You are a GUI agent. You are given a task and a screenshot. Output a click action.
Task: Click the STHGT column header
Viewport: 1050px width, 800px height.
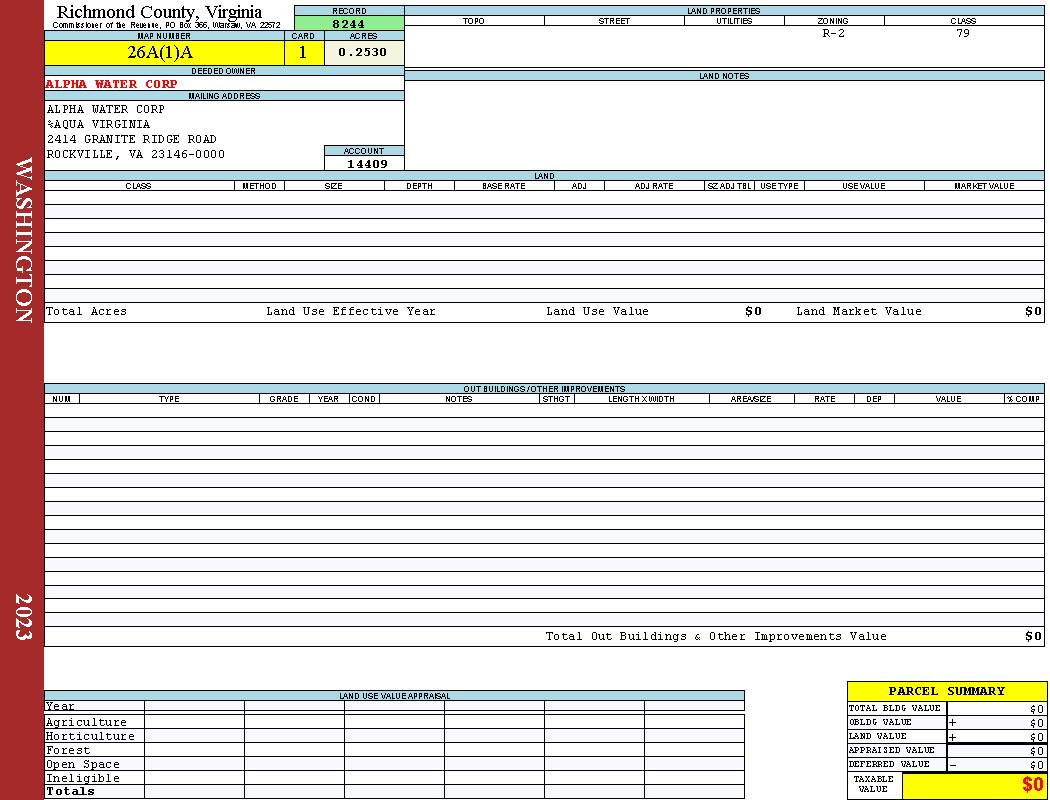pyautogui.click(x=556, y=399)
